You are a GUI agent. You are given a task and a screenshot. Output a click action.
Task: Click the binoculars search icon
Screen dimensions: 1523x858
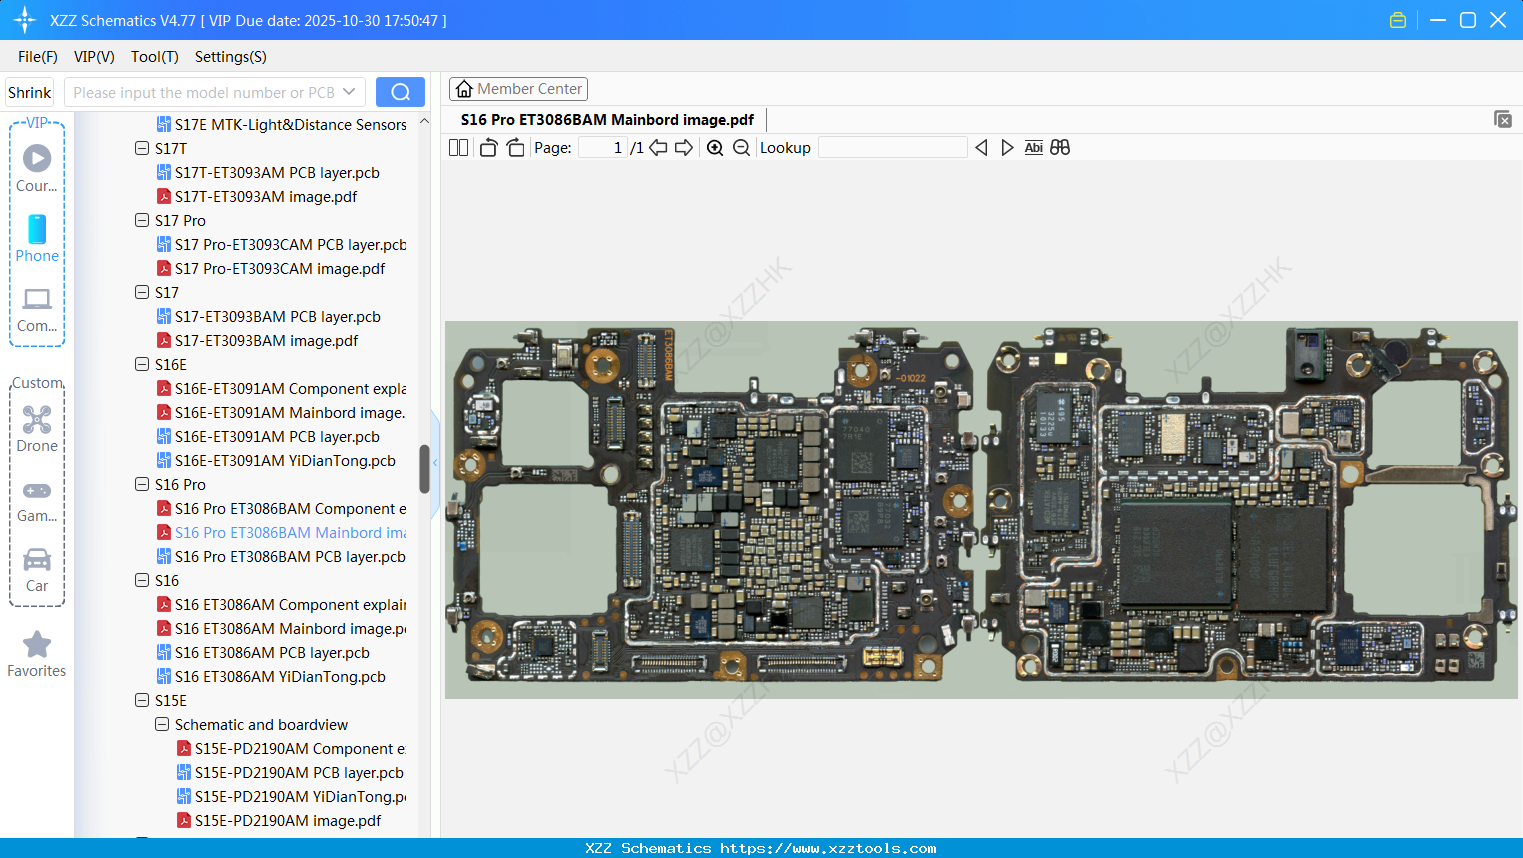pos(1060,147)
